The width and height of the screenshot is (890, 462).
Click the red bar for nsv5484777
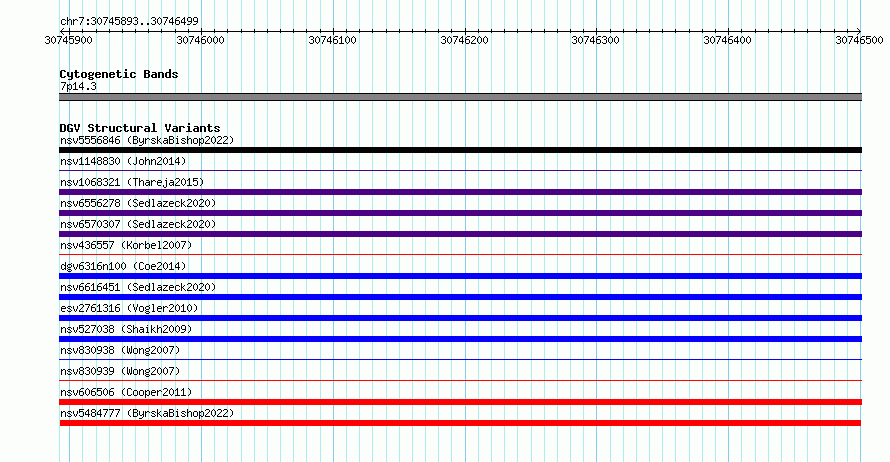point(460,423)
